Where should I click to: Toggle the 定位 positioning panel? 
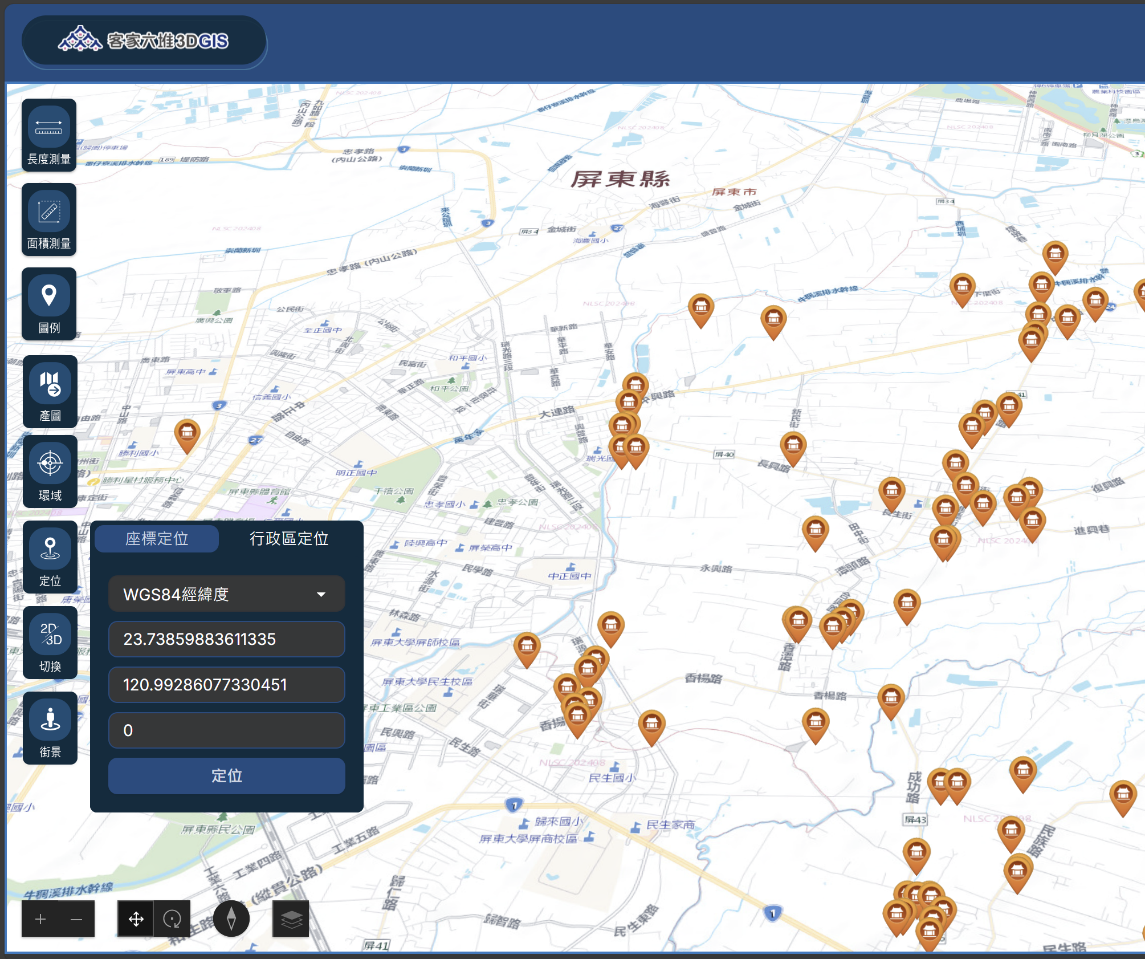point(50,557)
